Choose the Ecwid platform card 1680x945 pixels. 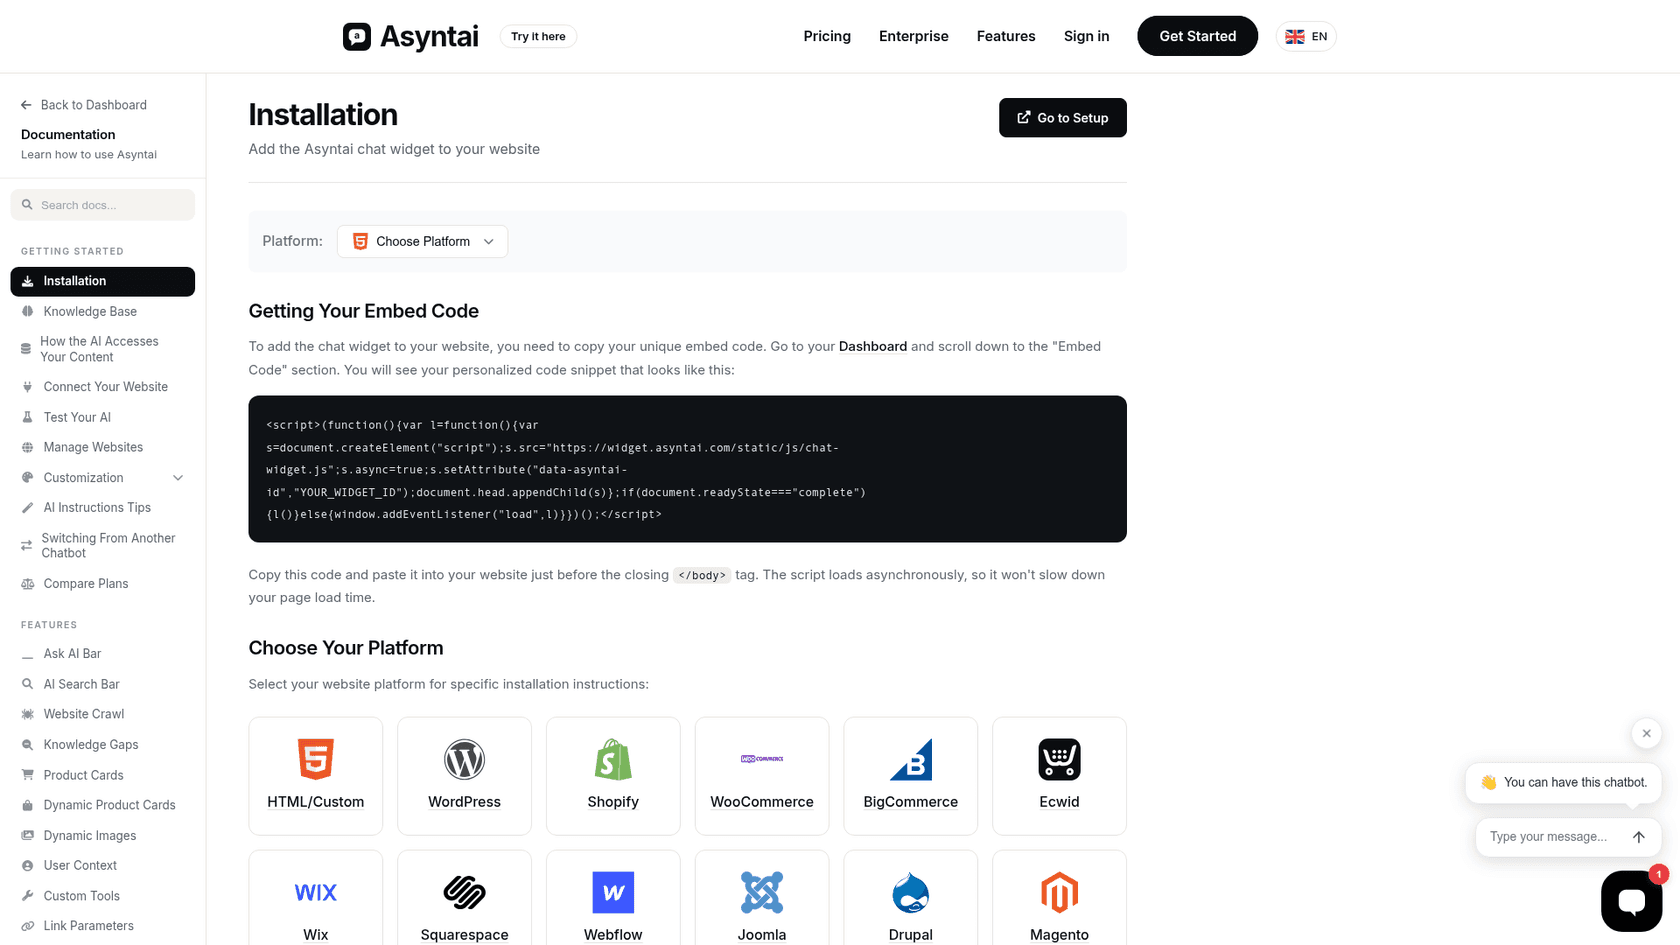[x=1059, y=776]
